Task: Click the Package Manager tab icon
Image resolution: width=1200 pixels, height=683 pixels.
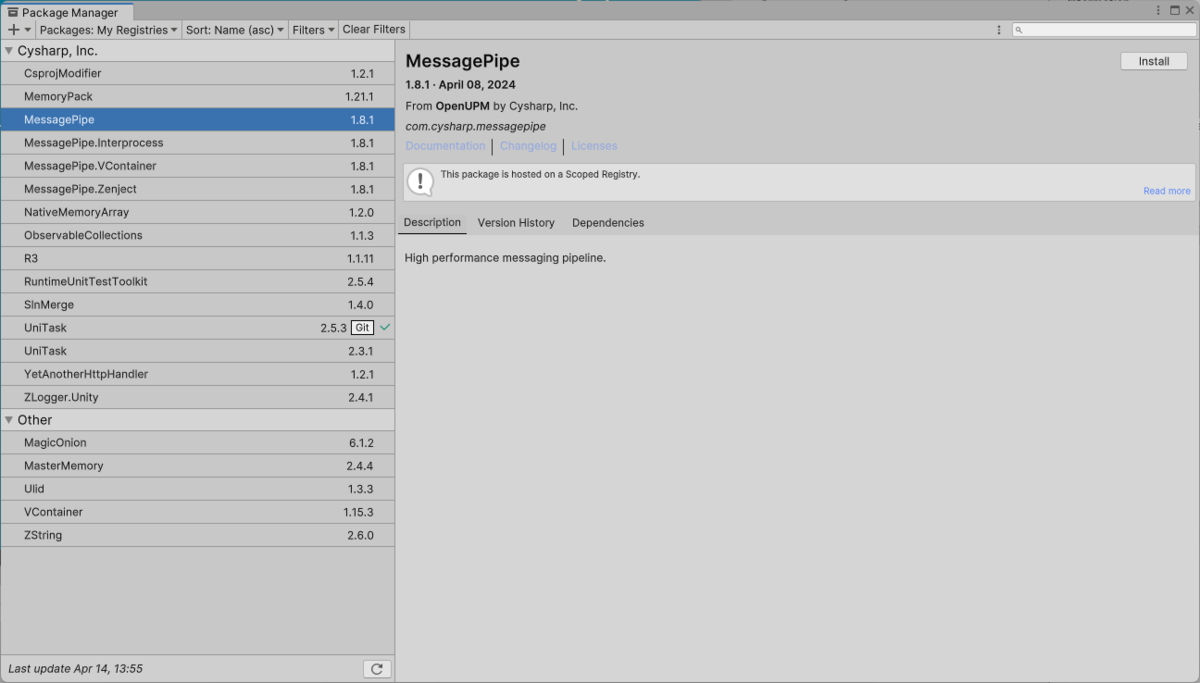Action: click(13, 13)
